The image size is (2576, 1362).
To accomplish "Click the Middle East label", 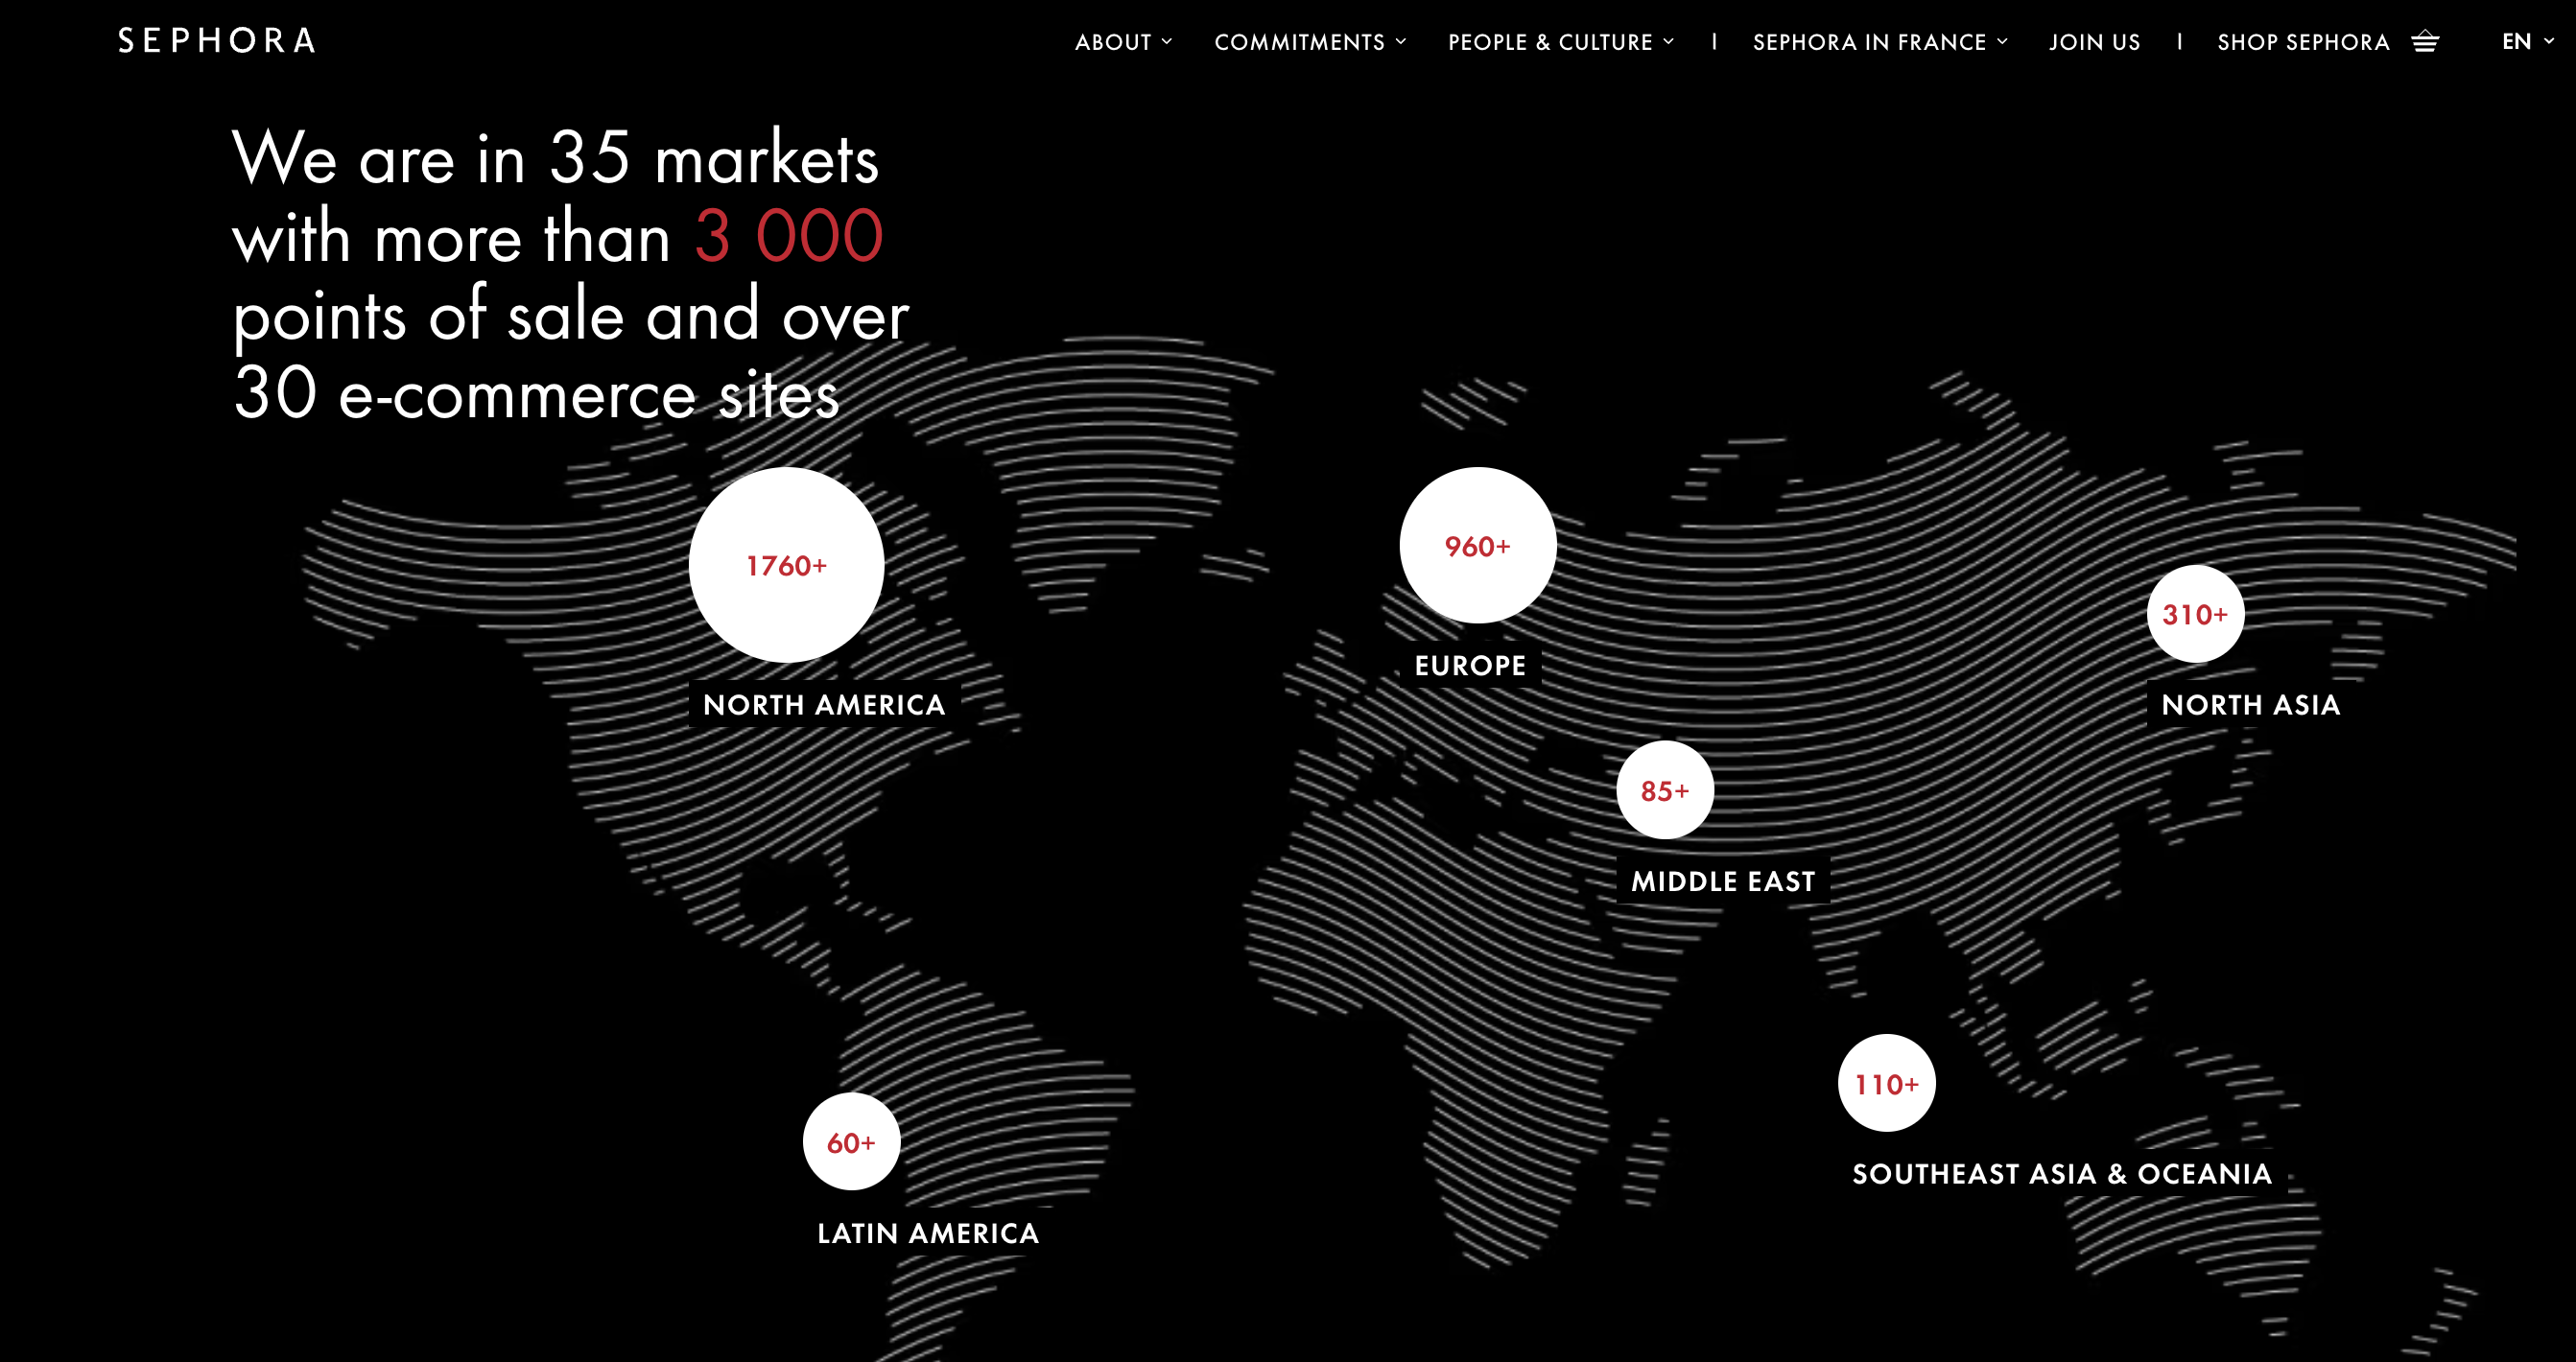I will click(1723, 881).
